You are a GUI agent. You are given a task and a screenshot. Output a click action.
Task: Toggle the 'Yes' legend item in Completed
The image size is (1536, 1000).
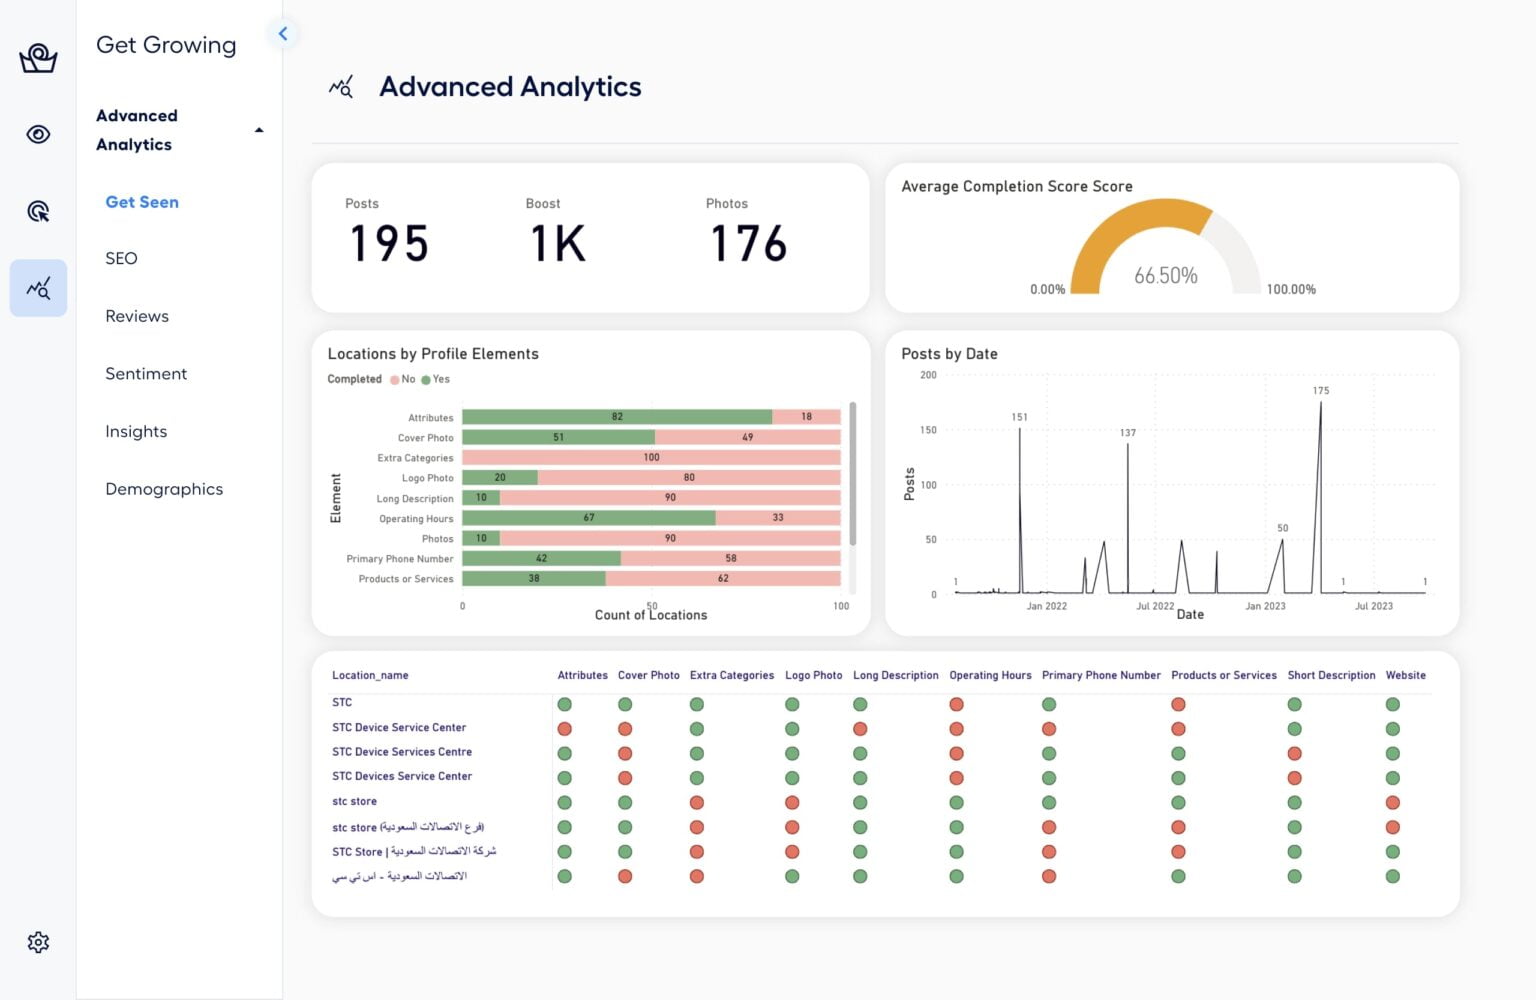[x=436, y=380]
